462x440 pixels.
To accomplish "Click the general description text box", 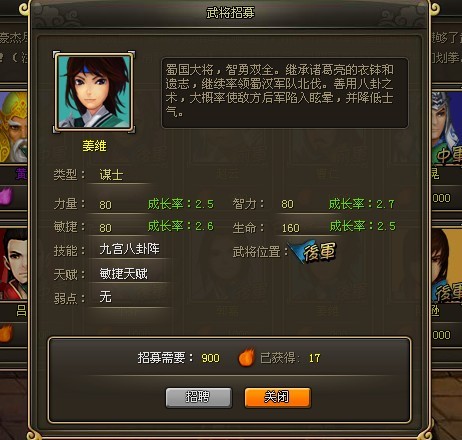I will 285,93.
